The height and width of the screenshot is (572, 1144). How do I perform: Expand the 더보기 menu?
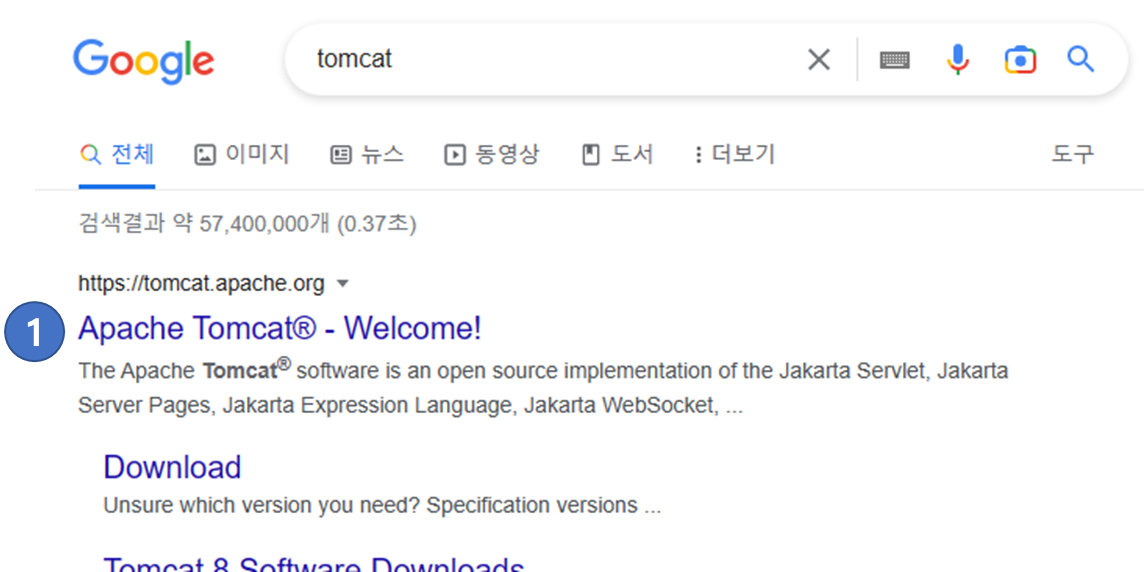[735, 155]
